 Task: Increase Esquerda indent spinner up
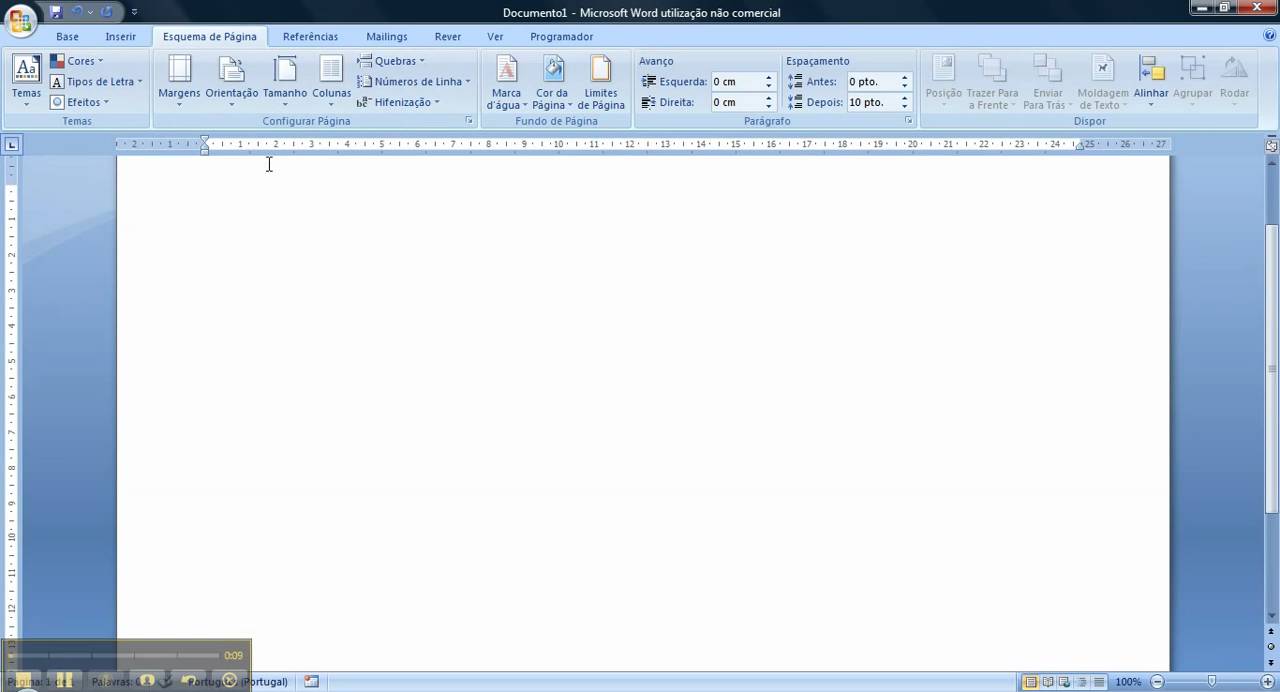[768, 77]
